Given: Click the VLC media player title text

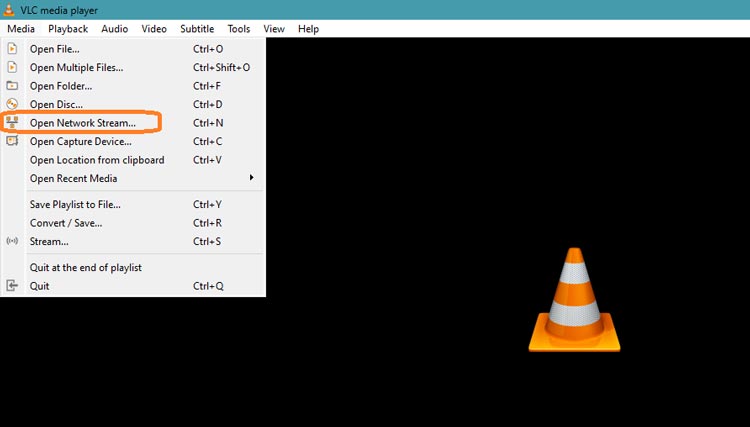Looking at the screenshot, I should (x=59, y=10).
